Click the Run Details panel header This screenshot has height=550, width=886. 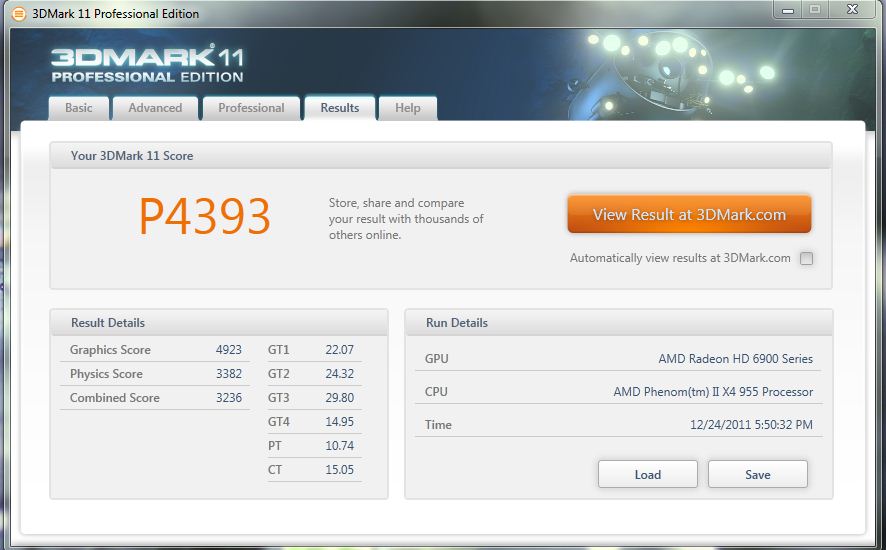(619, 323)
